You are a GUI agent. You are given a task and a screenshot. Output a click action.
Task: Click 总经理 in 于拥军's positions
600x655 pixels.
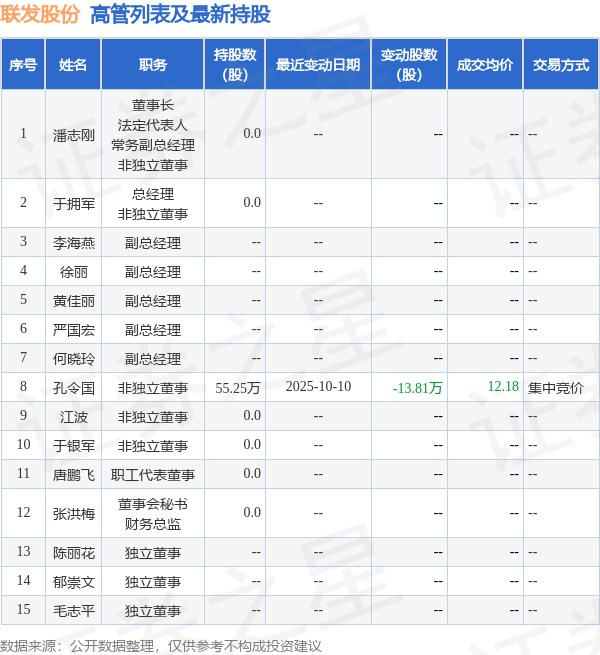point(153,194)
